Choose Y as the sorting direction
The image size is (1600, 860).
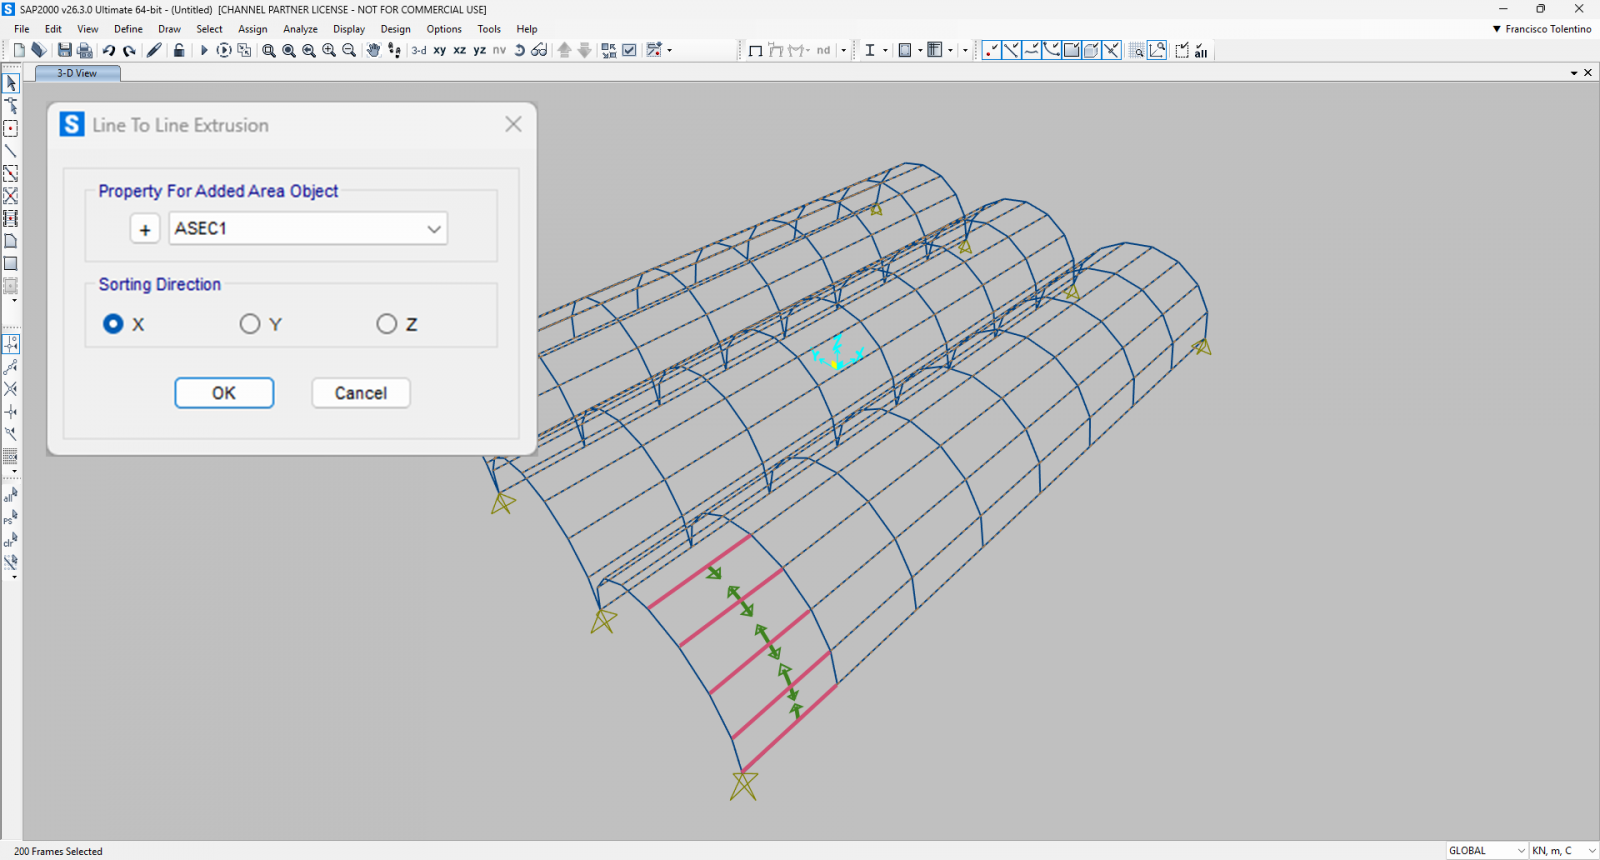coord(250,324)
